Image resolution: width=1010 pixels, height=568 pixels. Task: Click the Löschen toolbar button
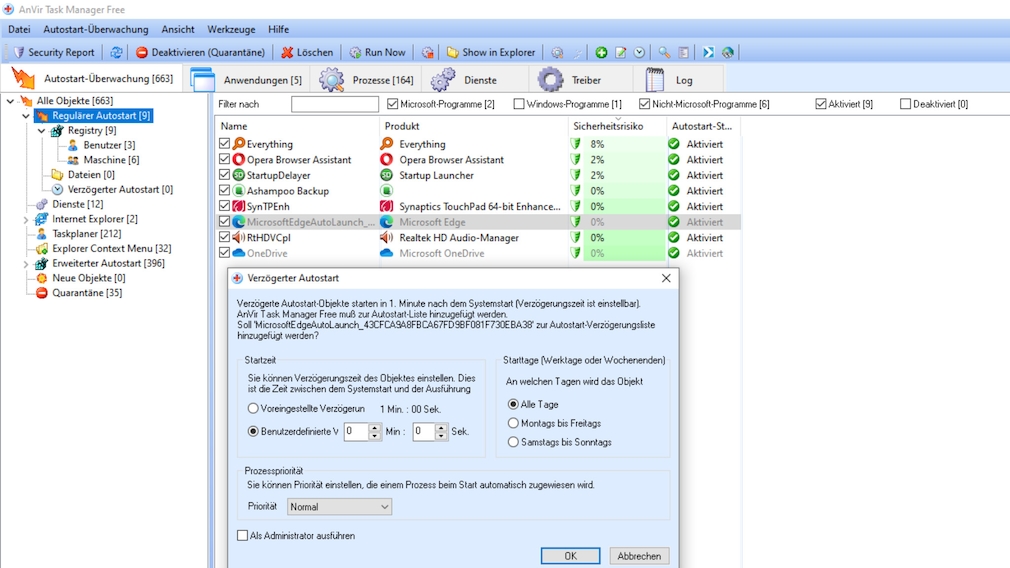coord(307,52)
